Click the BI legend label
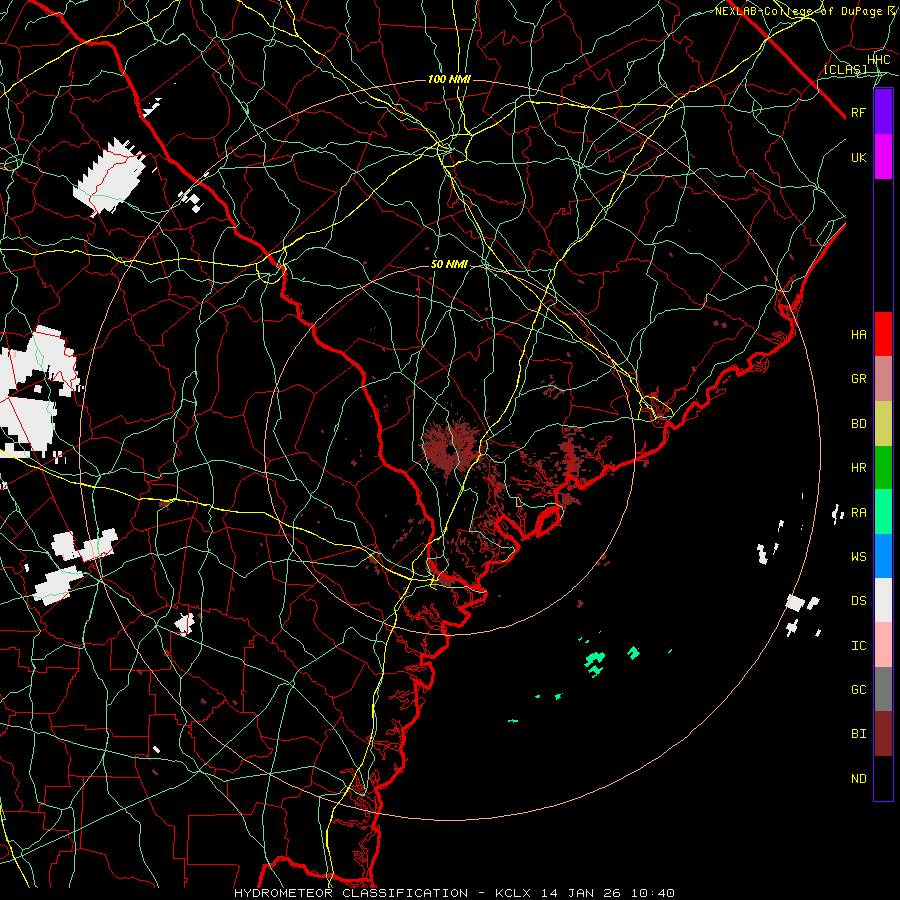The width and height of the screenshot is (900, 900). click(x=858, y=734)
